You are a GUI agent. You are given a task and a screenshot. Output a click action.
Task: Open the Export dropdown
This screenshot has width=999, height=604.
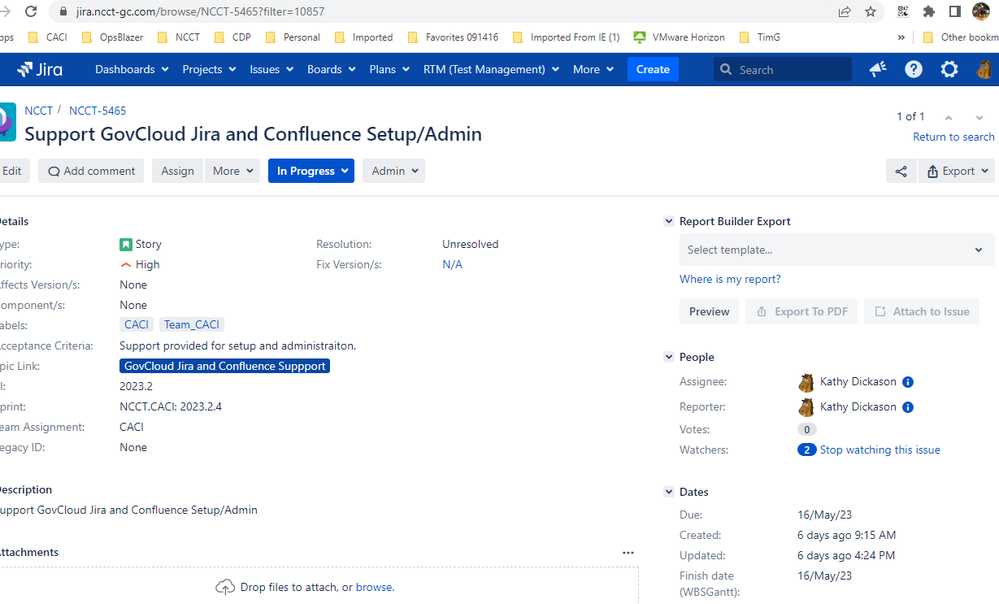[957, 171]
